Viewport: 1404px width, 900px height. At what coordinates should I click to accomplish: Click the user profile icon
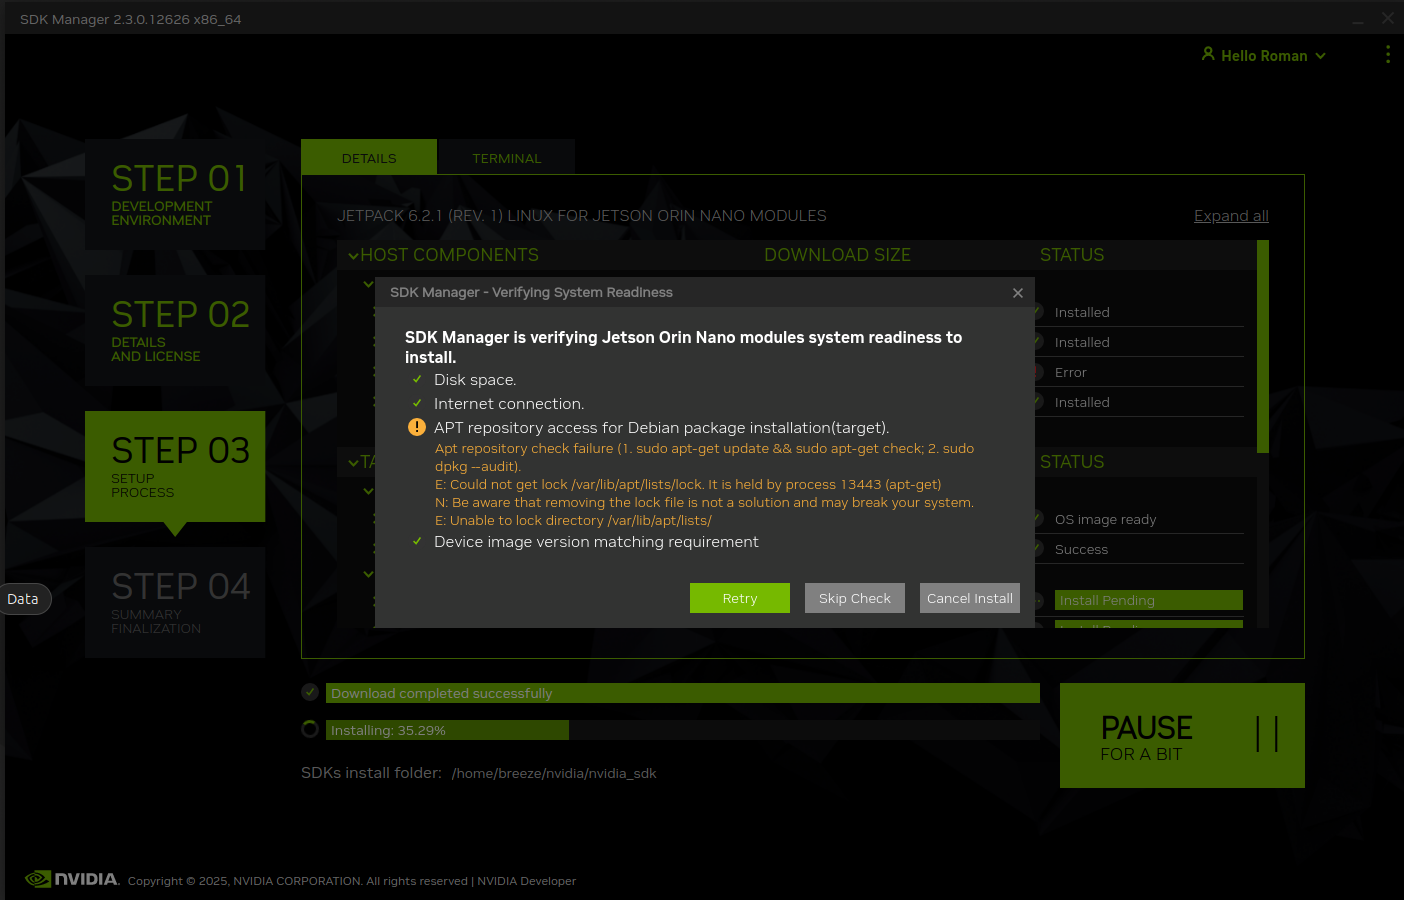[x=1208, y=54]
